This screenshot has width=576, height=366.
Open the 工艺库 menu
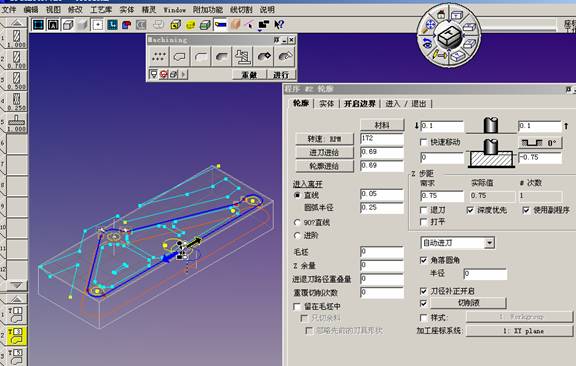tap(101, 10)
